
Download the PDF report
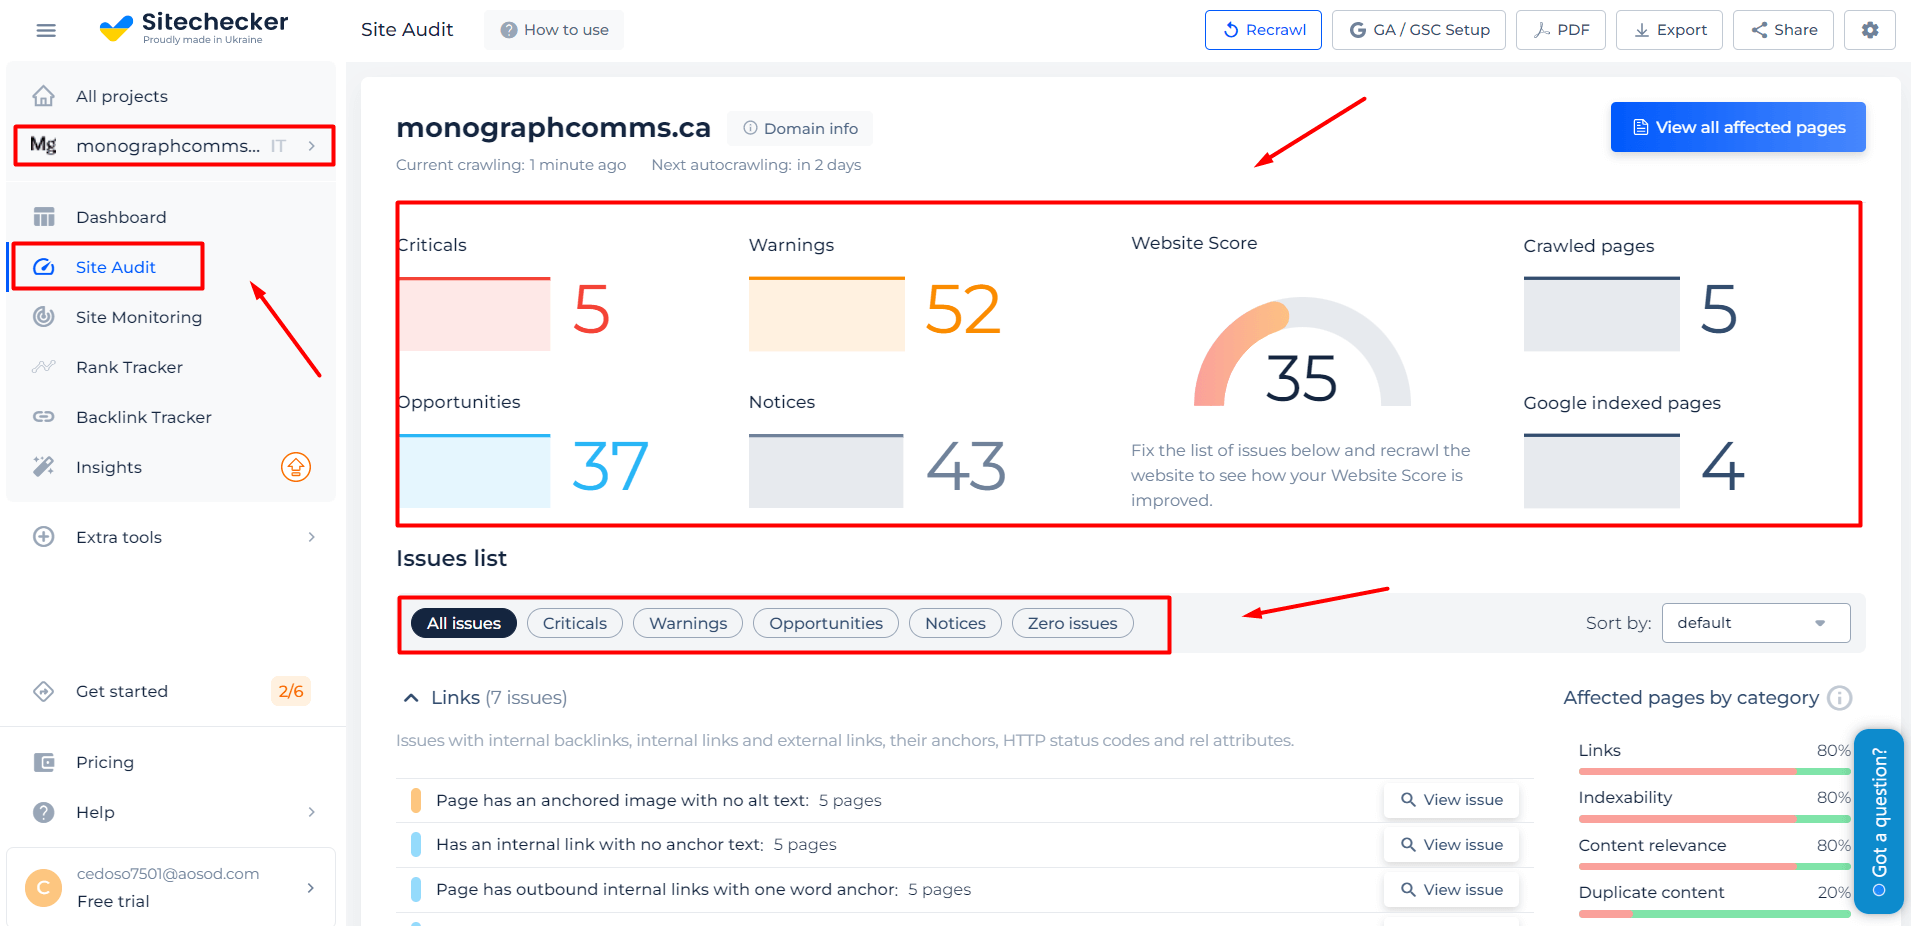click(x=1561, y=30)
